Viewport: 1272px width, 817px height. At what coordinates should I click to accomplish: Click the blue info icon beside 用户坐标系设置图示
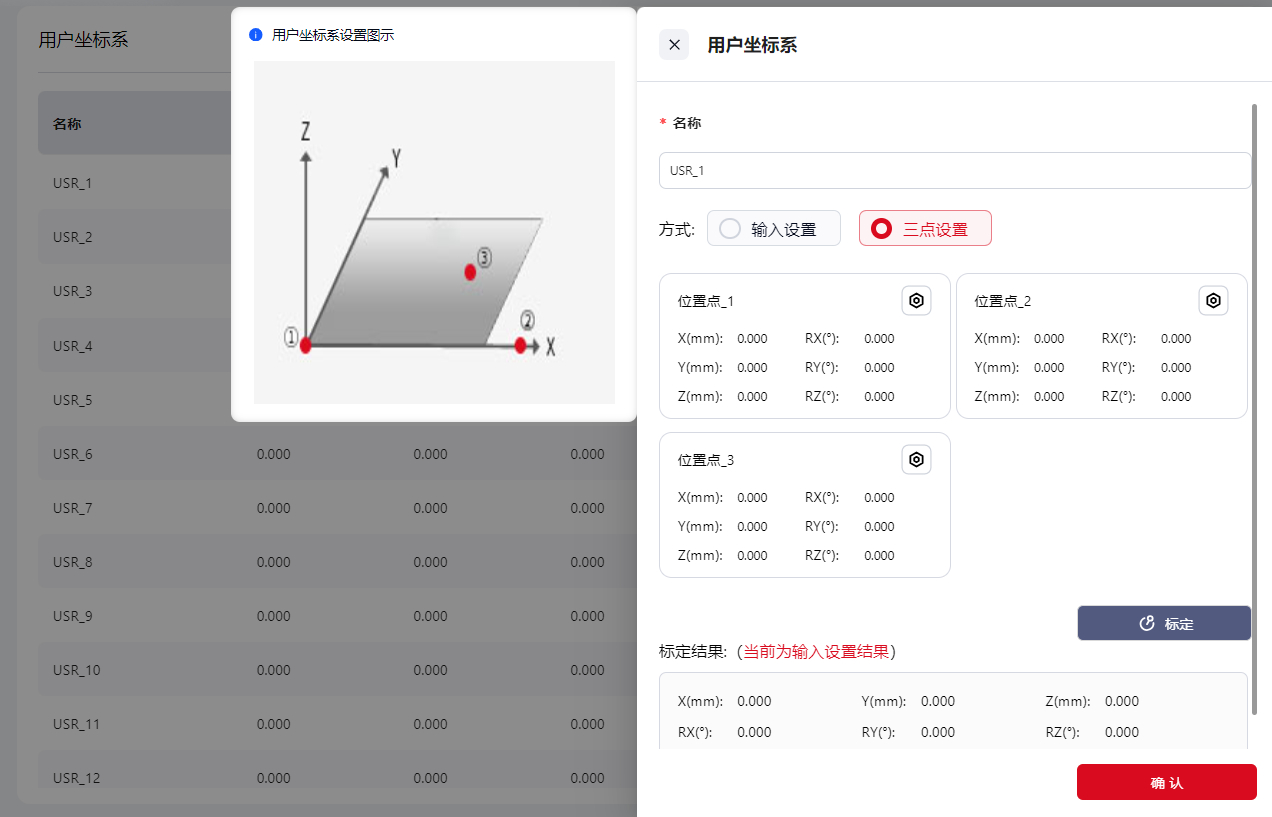click(x=256, y=35)
